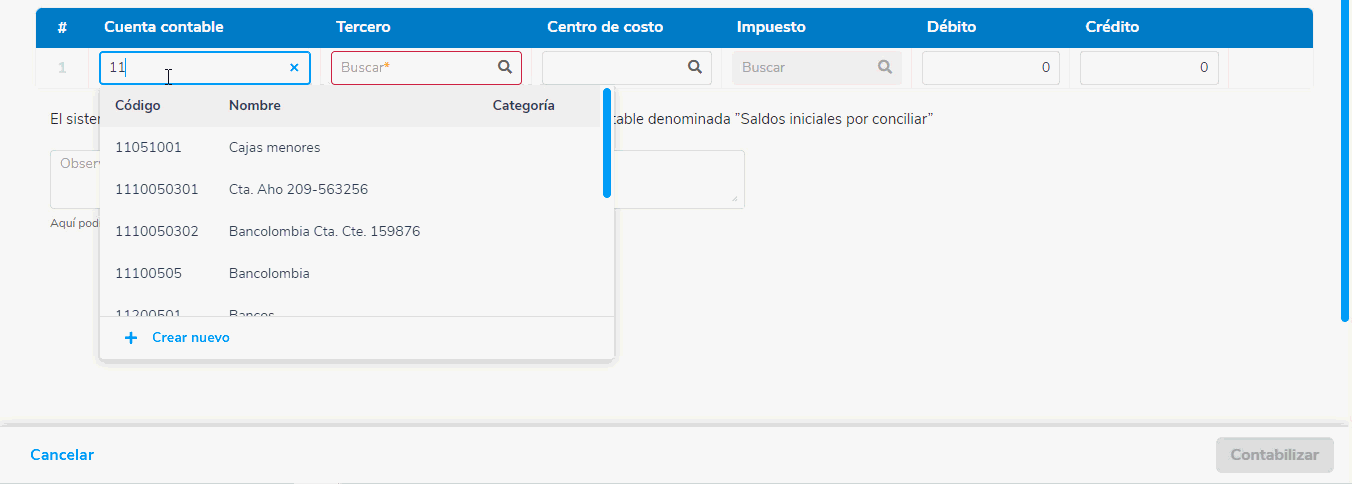Viewport: 1352px width, 484px height.
Task: Click the Tercero search magnifier icon
Action: 505,68
